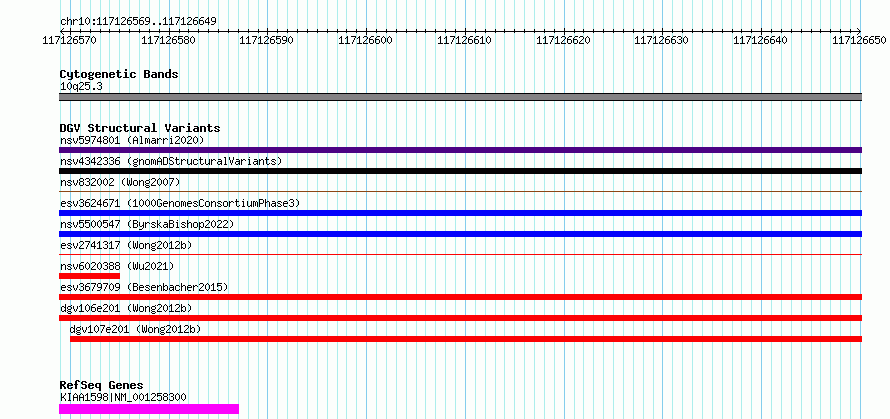Viewport: 890px width, 419px height.
Task: Click the nsv6020388 (Wu2021) variant label
Action: tap(117, 266)
